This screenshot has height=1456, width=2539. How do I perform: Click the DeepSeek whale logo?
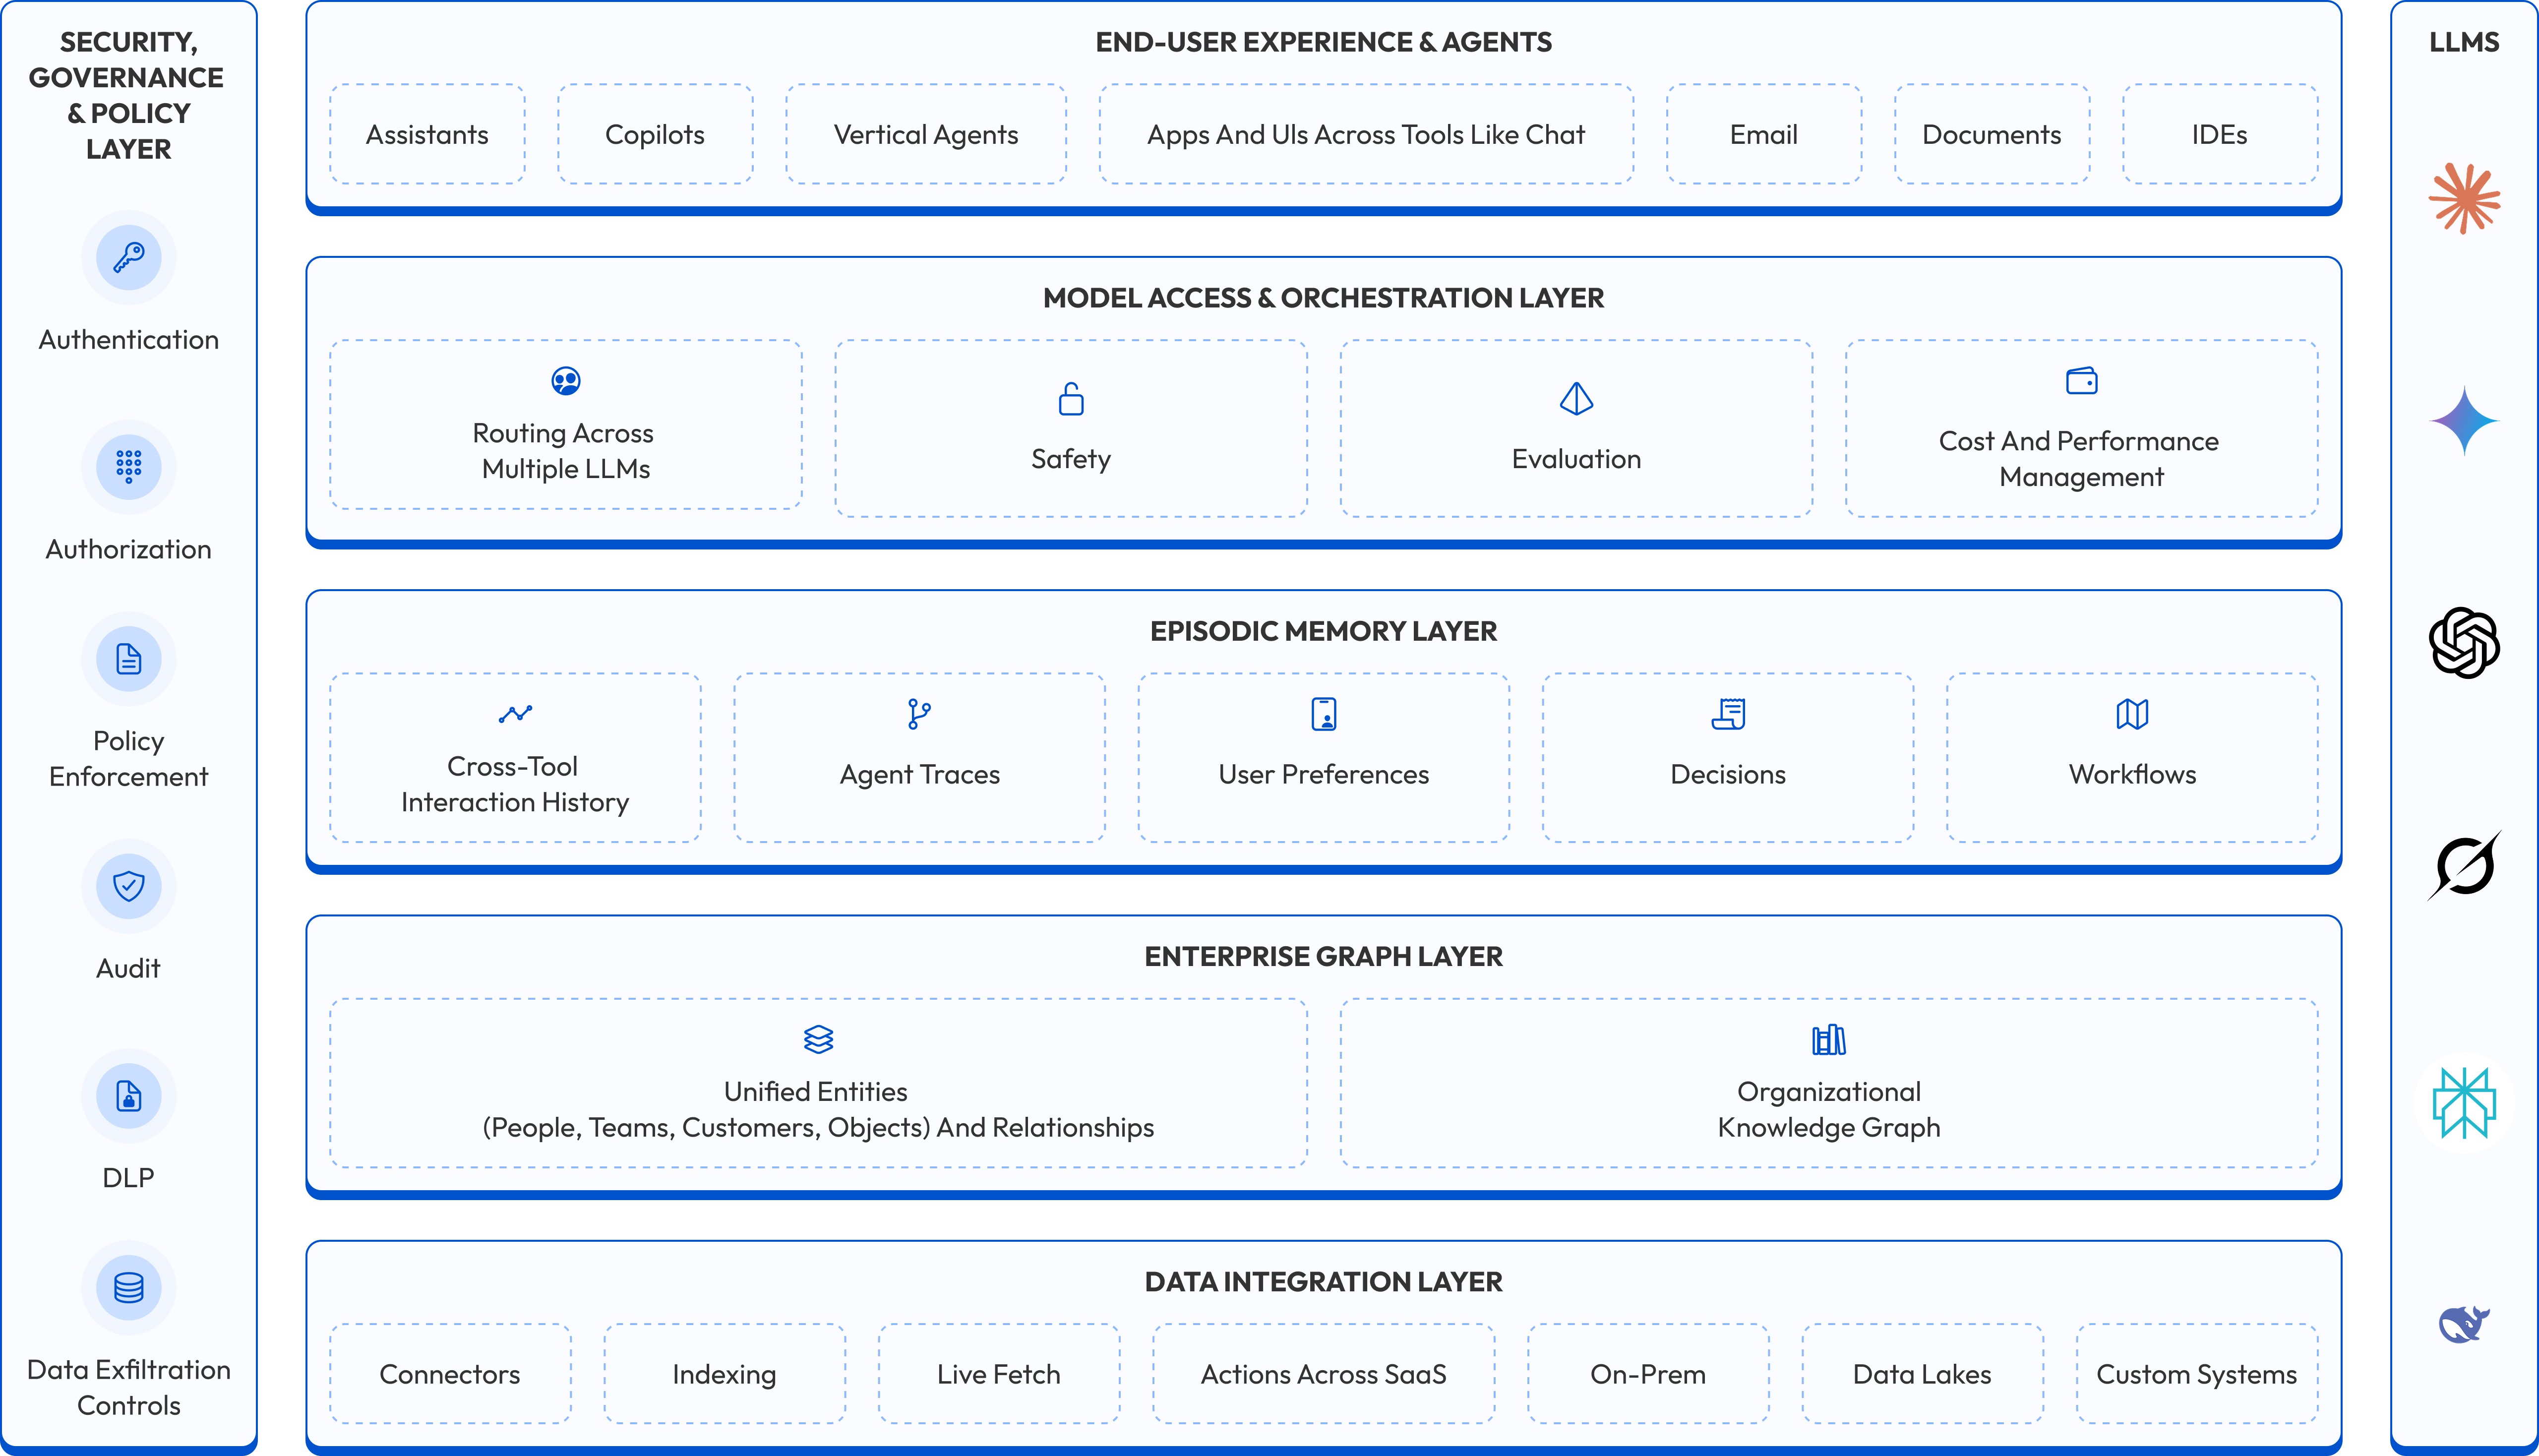pyautogui.click(x=2464, y=1324)
